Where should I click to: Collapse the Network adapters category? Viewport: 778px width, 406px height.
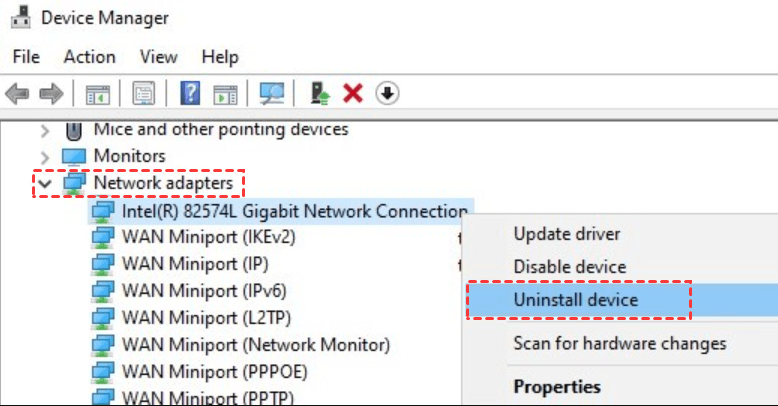click(45, 184)
